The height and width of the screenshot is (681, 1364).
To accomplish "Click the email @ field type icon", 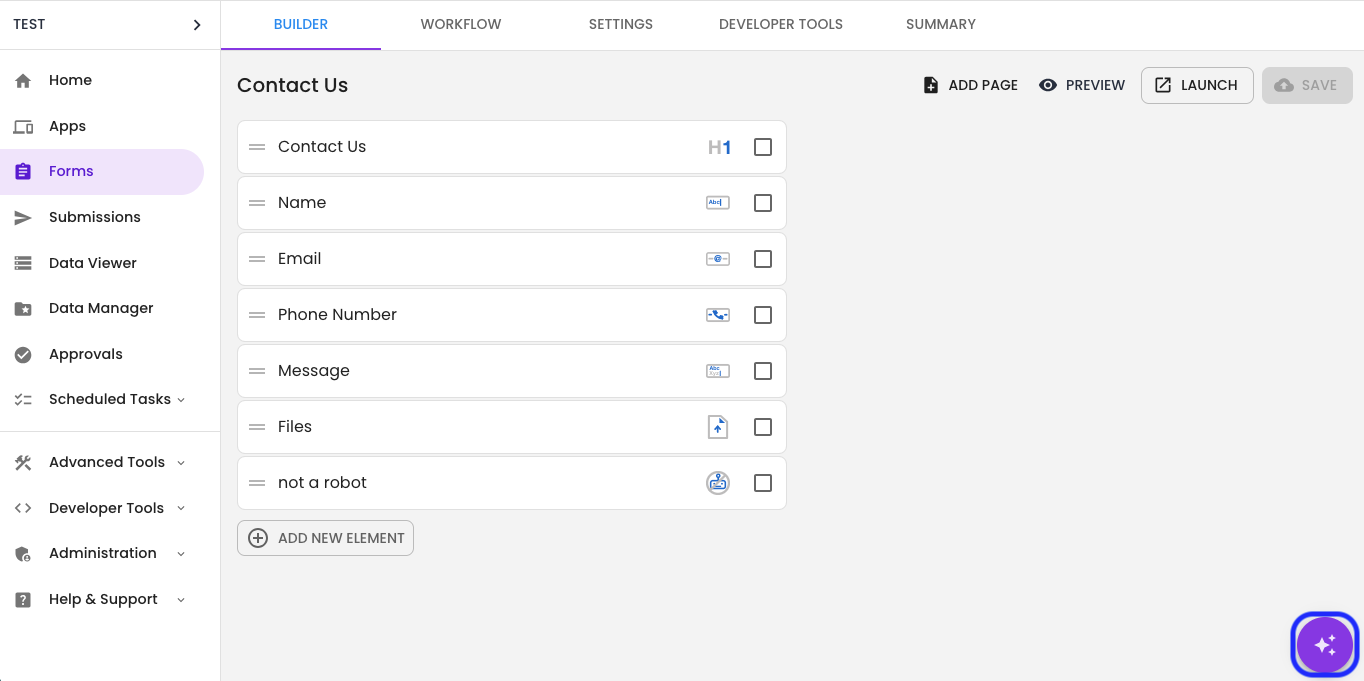I will pos(718,259).
